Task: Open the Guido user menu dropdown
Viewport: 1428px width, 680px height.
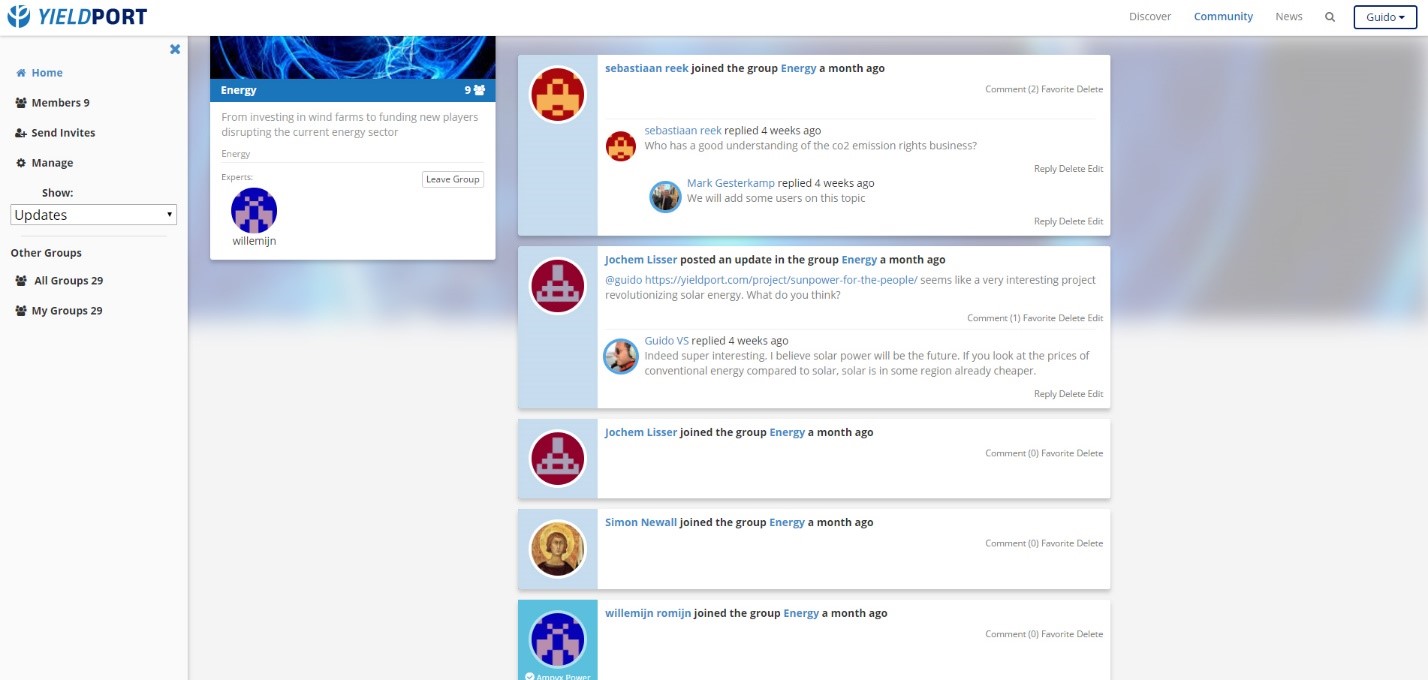Action: 1385,17
